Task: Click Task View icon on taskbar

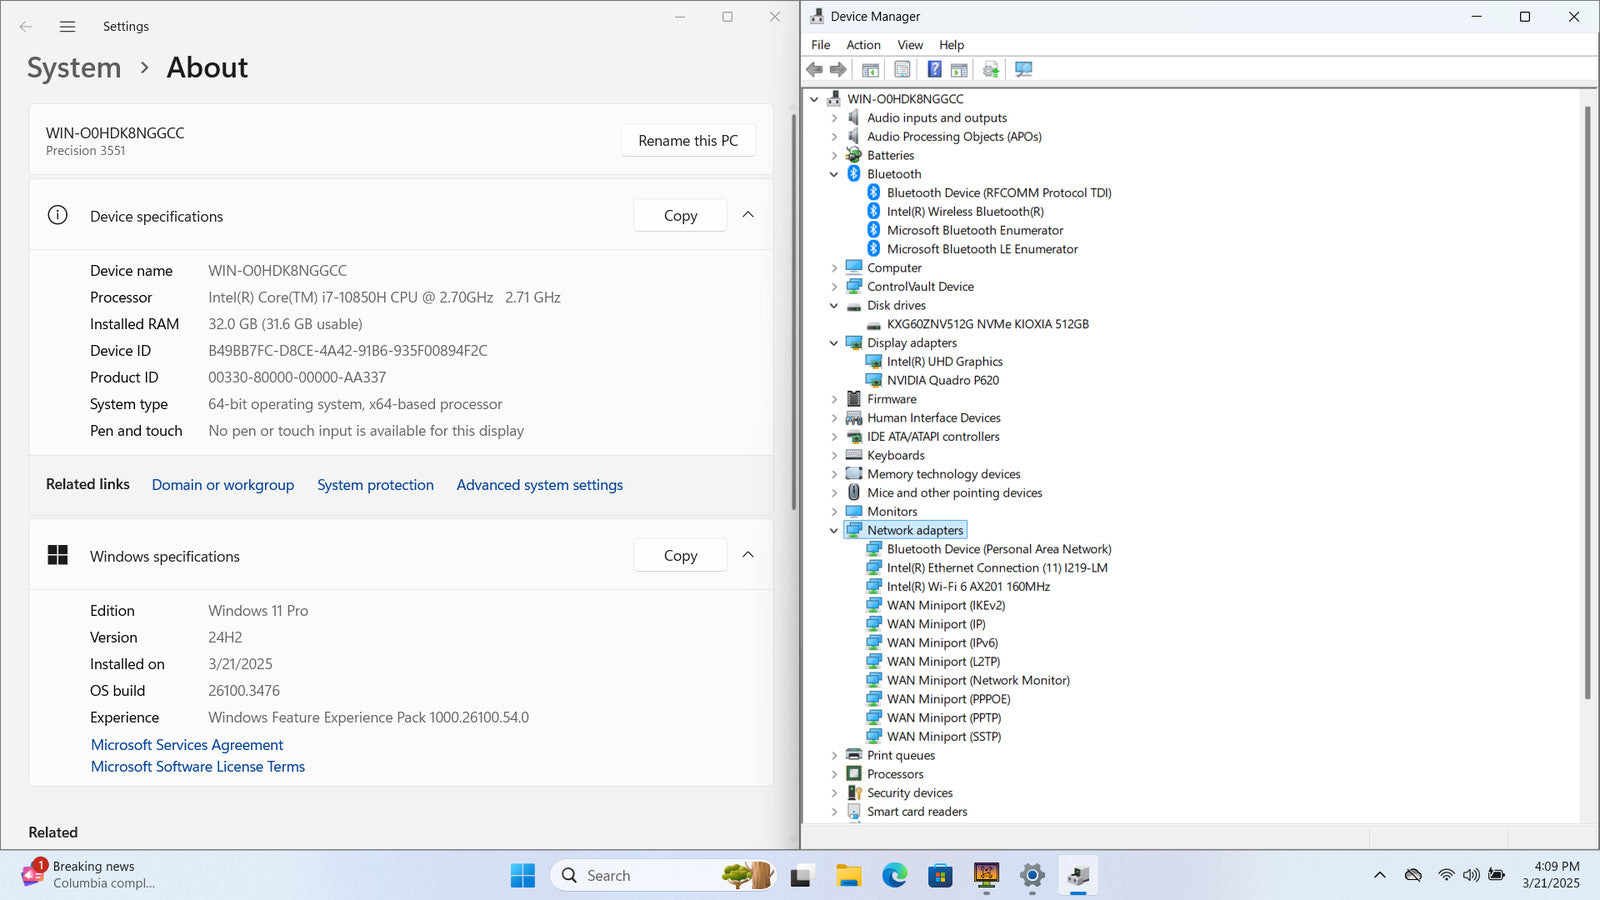Action: pyautogui.click(x=801, y=876)
